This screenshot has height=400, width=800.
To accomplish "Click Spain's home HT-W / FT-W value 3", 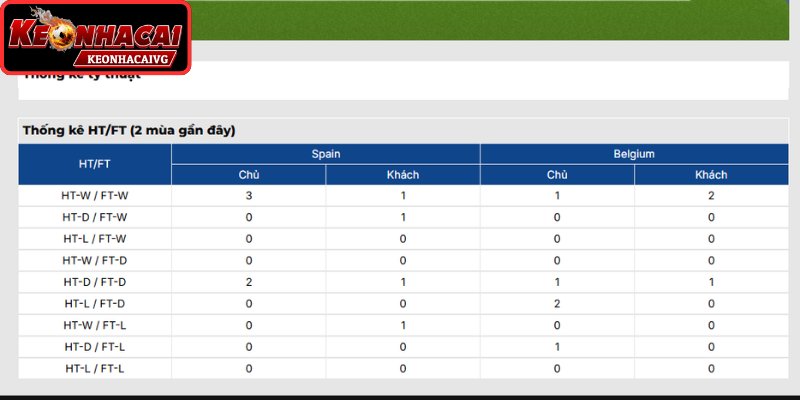I will pyautogui.click(x=249, y=196).
